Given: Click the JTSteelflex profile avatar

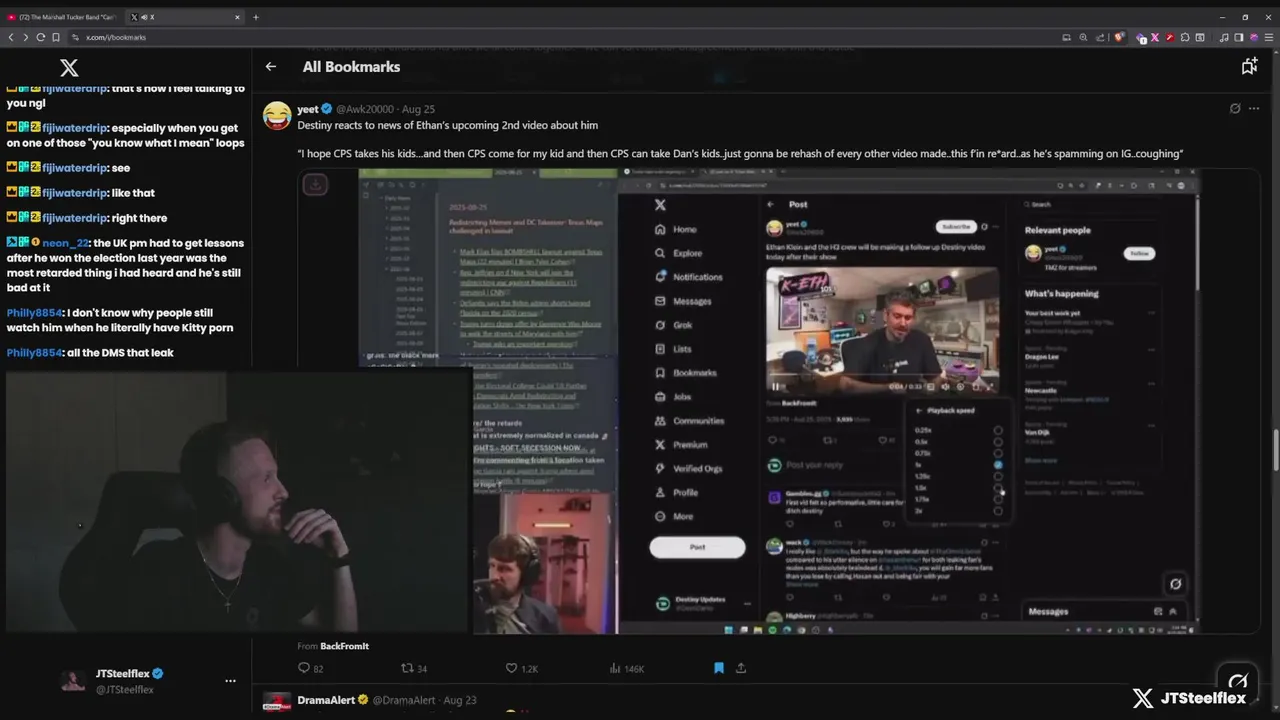Looking at the screenshot, I should pyautogui.click(x=73, y=681).
